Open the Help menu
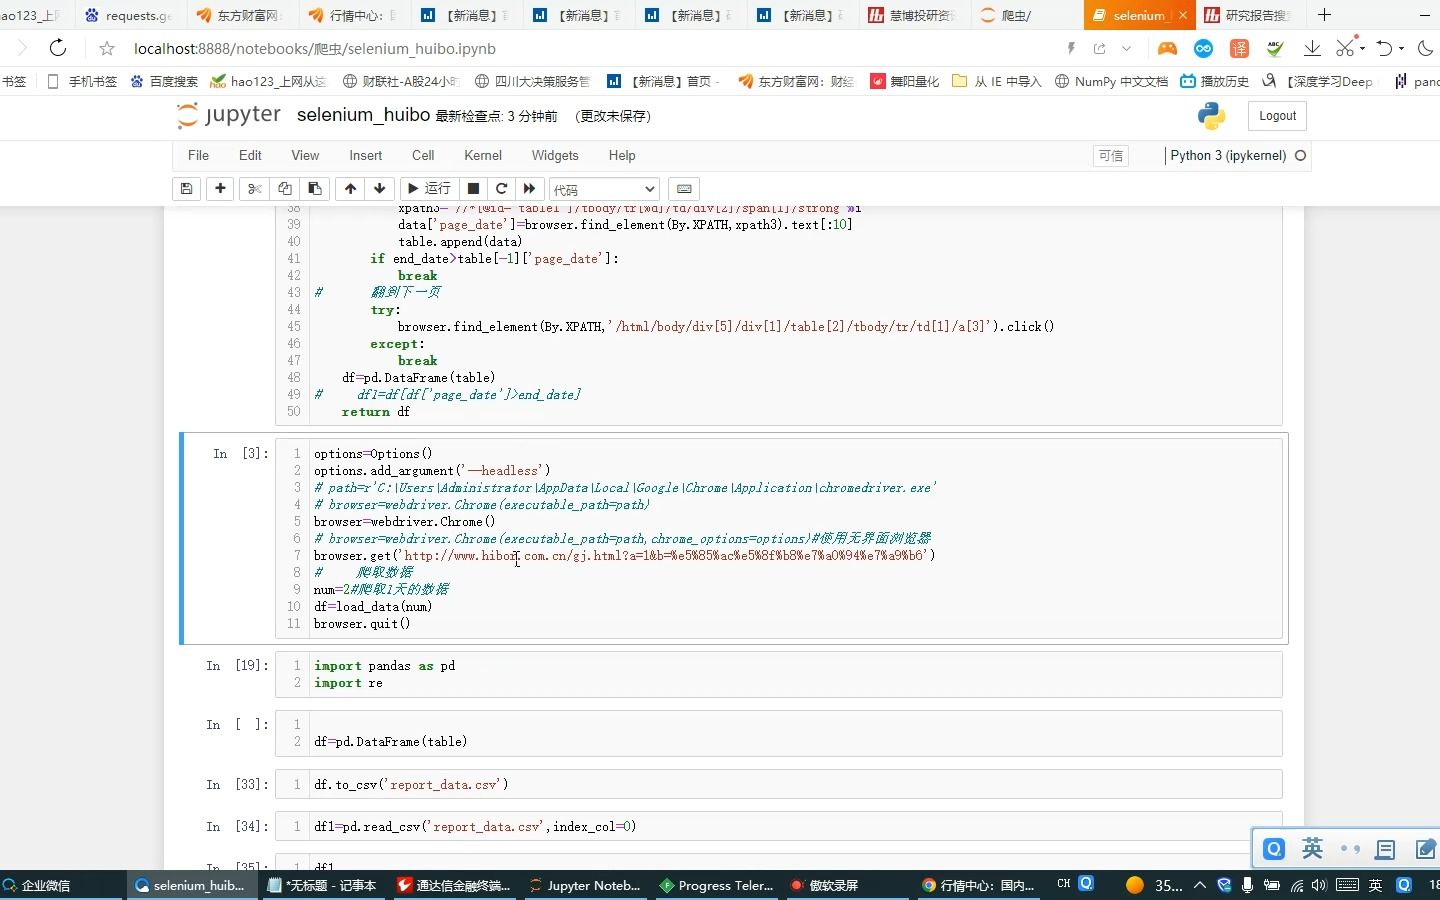The image size is (1440, 900). click(622, 156)
